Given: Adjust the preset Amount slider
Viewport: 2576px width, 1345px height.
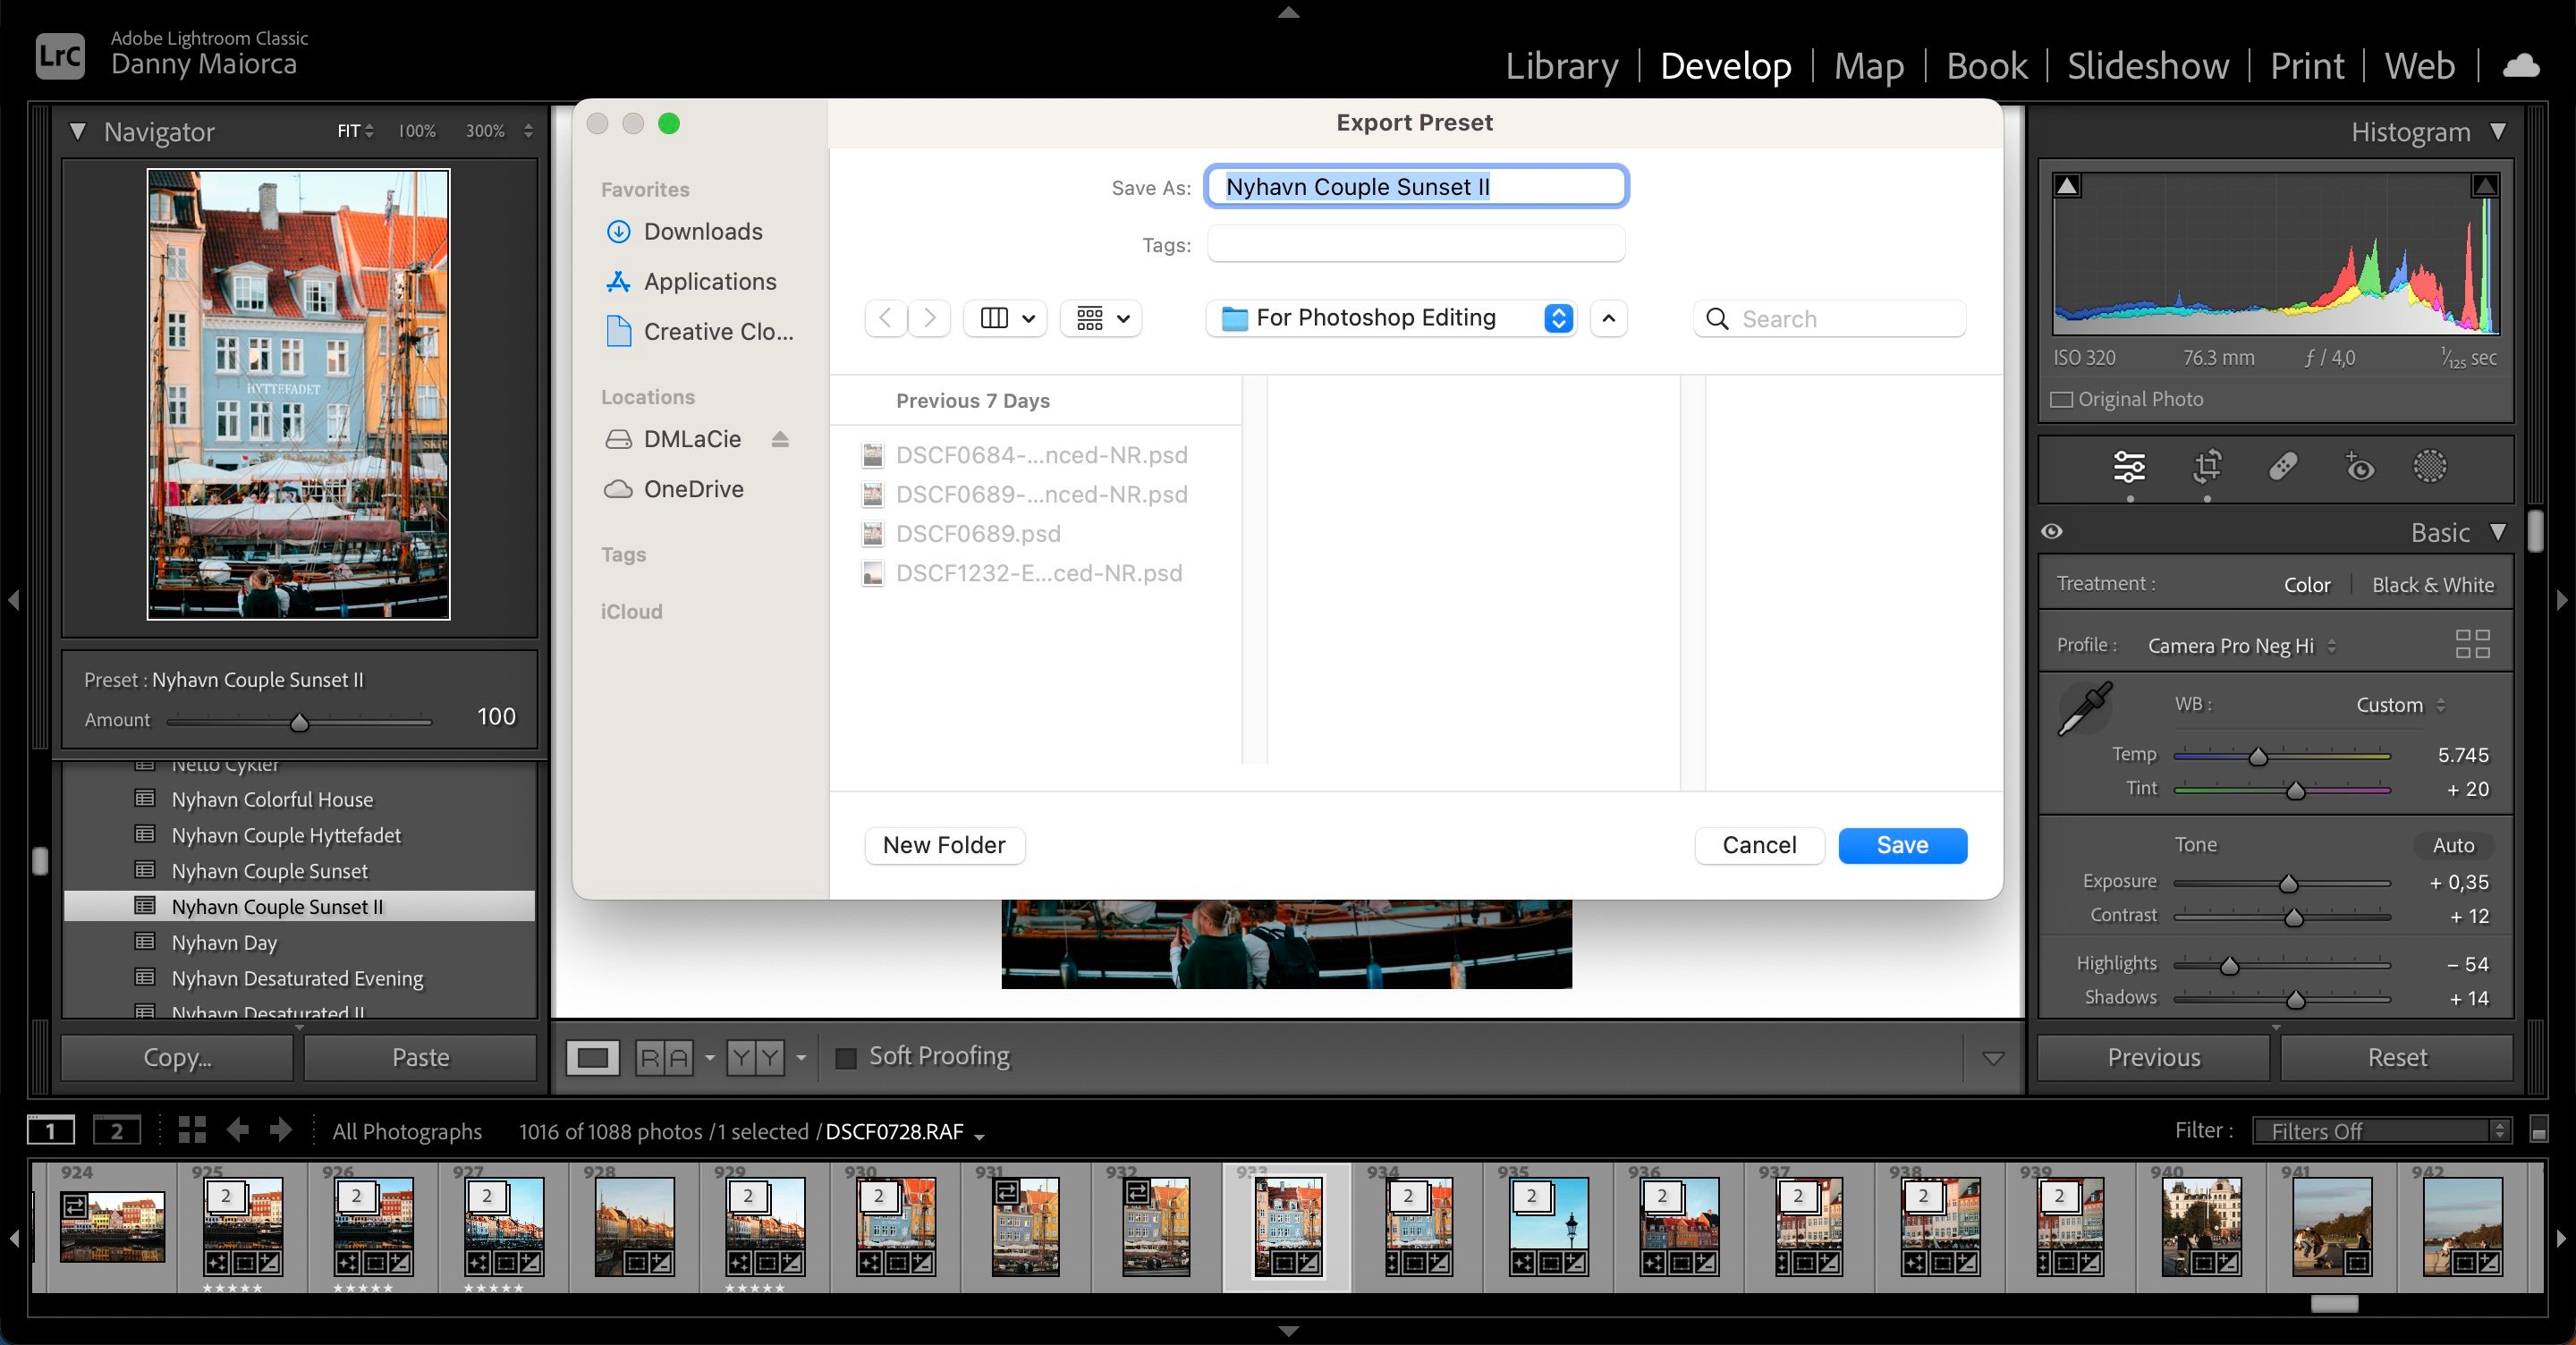Looking at the screenshot, I should 299,722.
